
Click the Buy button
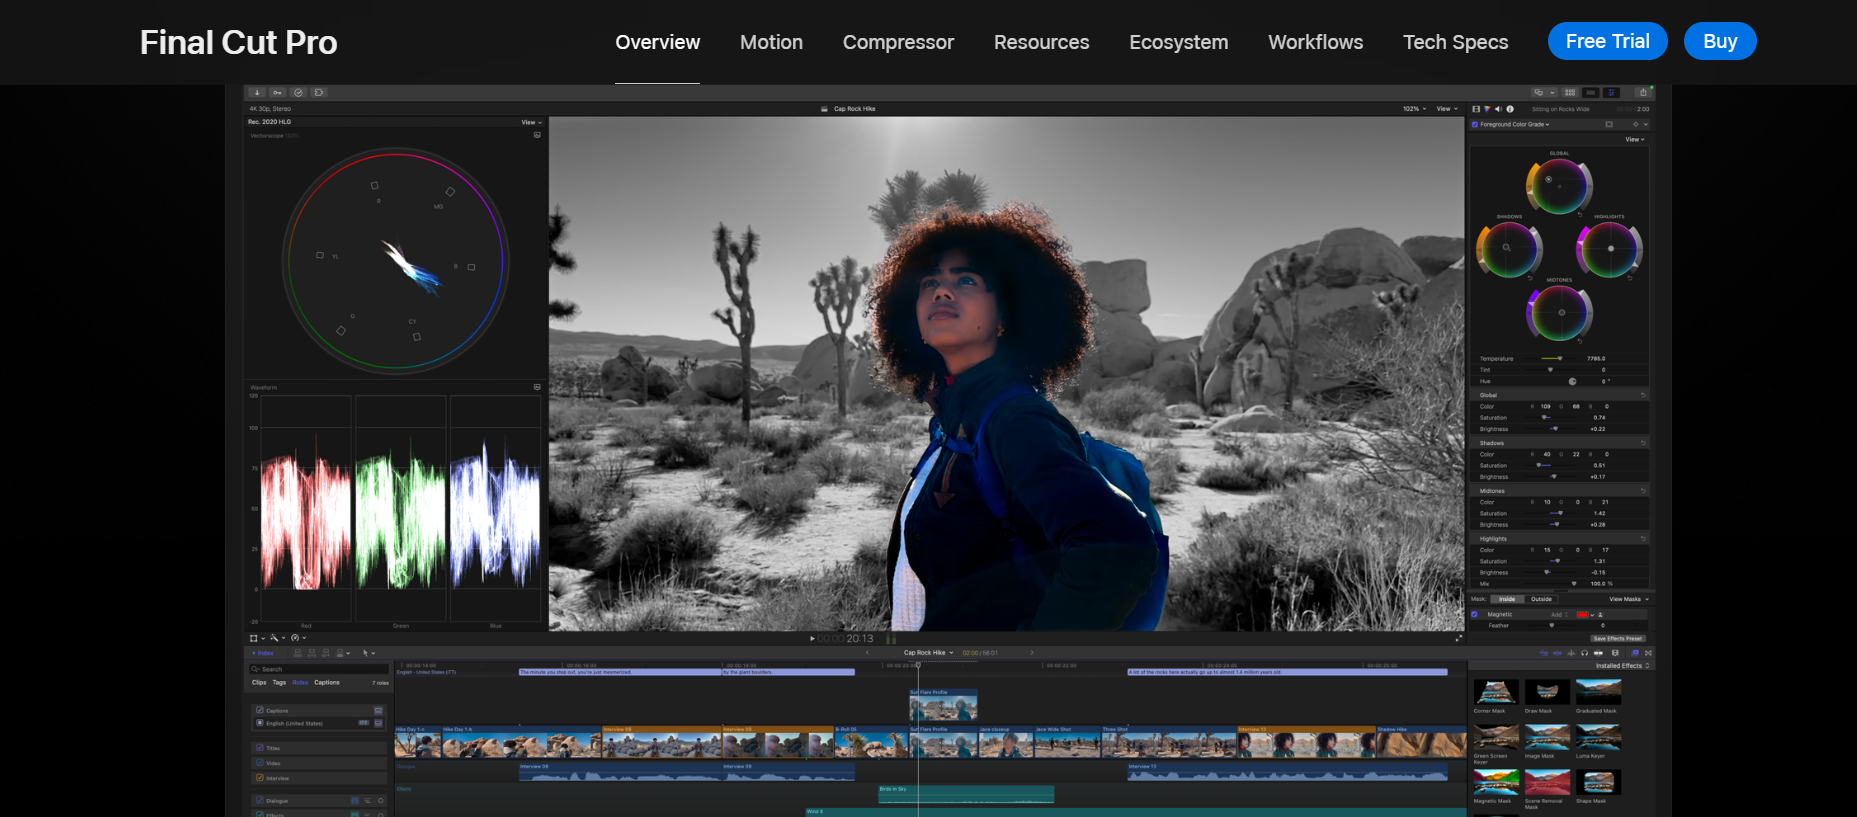(x=1719, y=41)
